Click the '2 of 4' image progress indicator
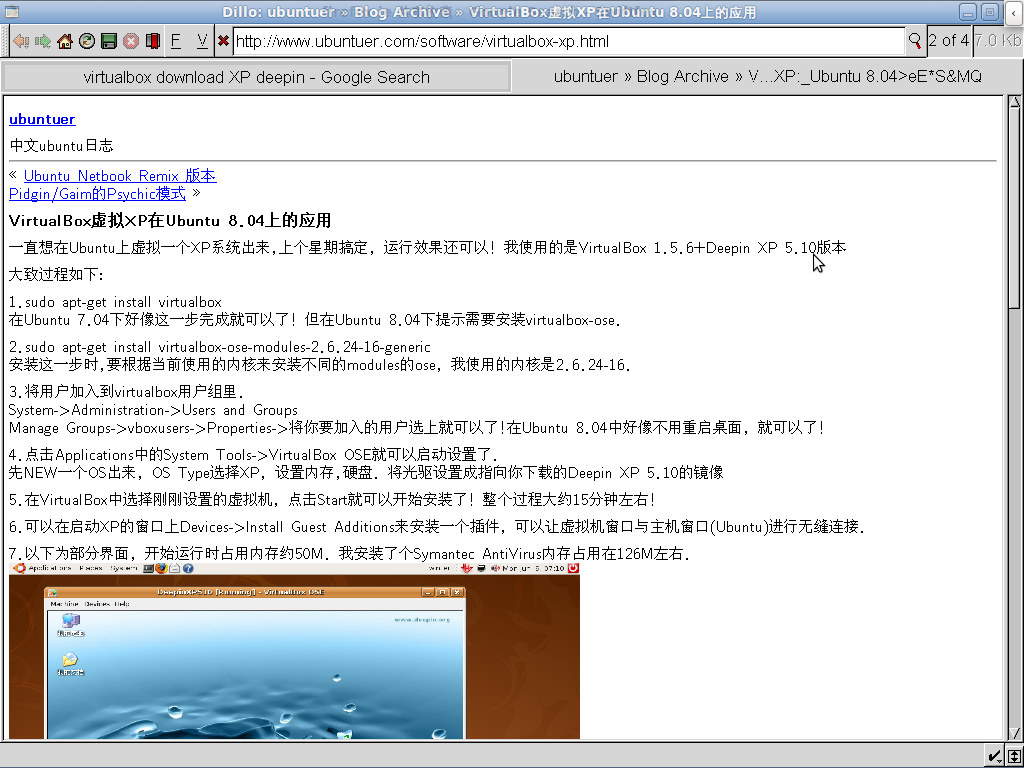 click(x=949, y=40)
